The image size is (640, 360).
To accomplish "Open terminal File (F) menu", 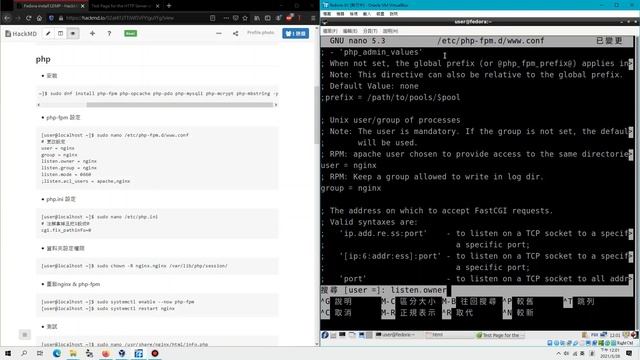I will tap(330, 31).
